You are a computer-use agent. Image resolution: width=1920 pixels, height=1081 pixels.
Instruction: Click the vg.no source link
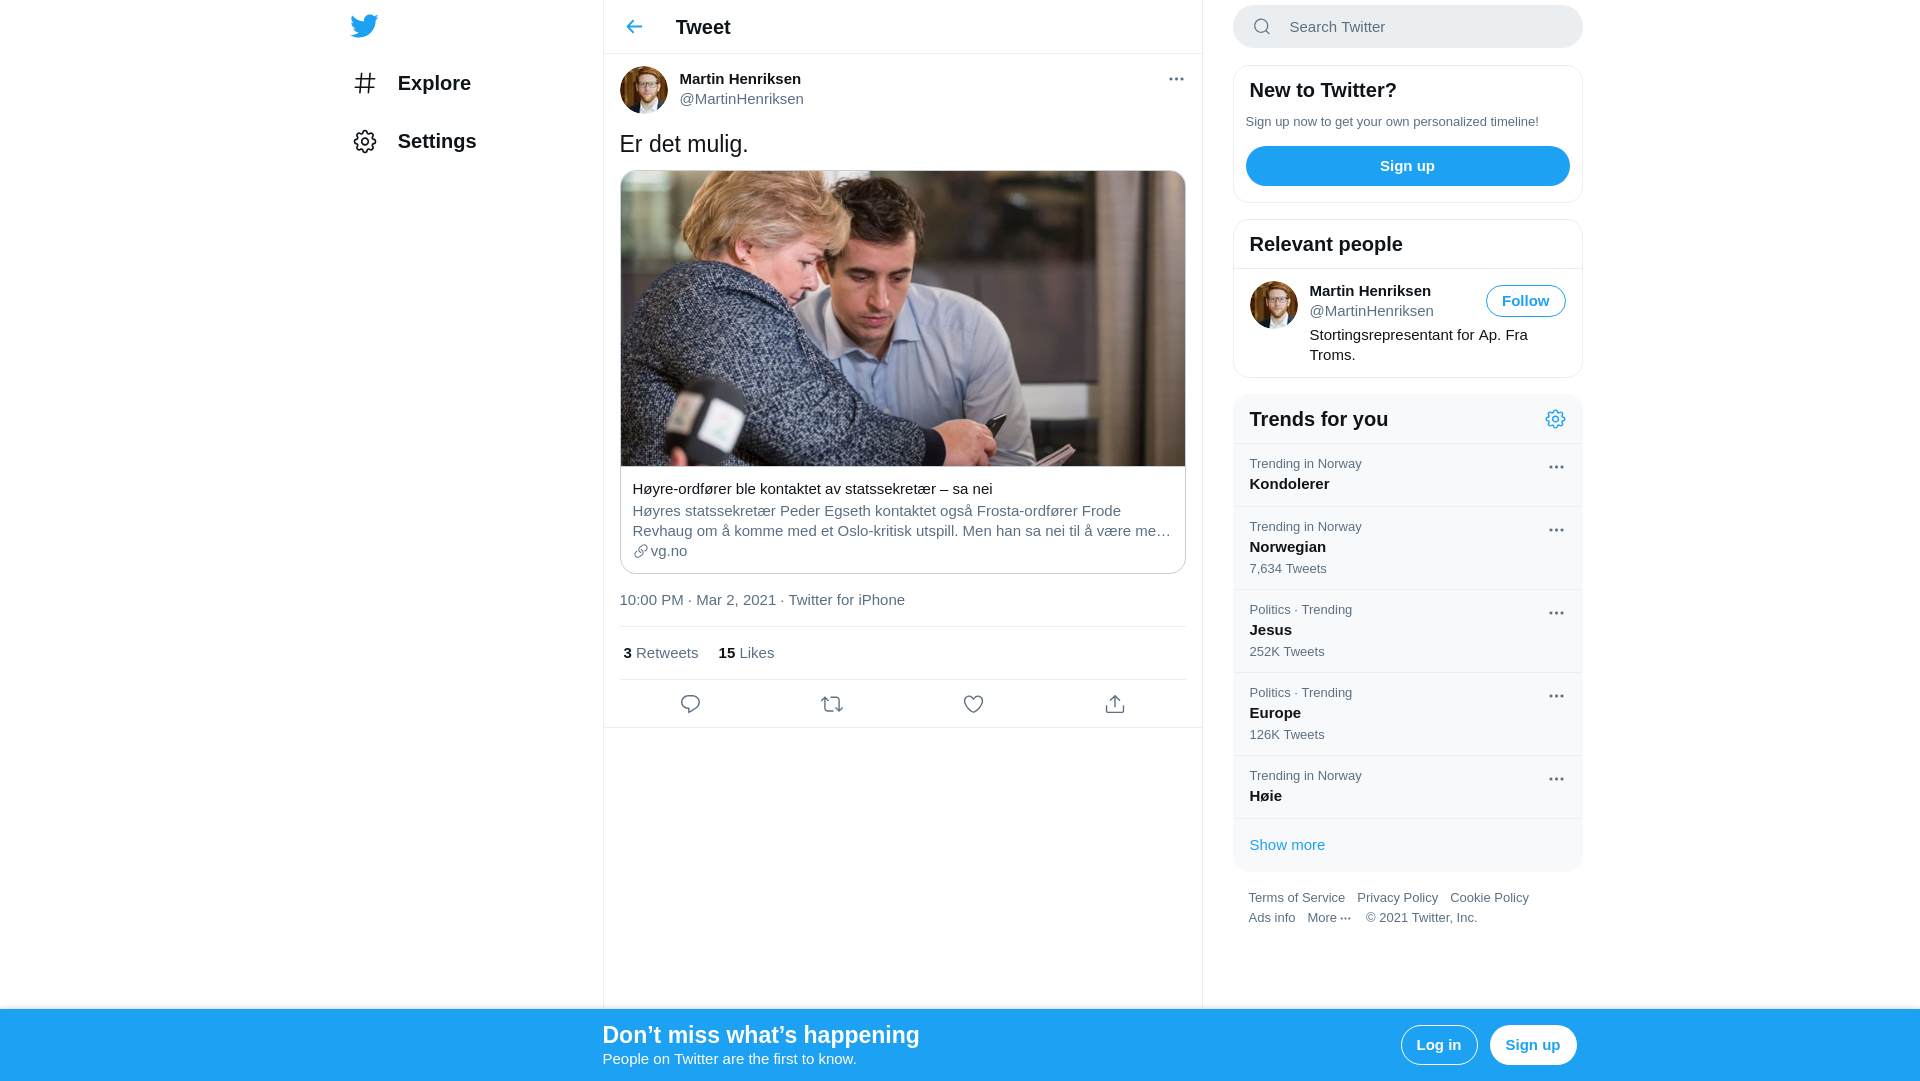669,551
